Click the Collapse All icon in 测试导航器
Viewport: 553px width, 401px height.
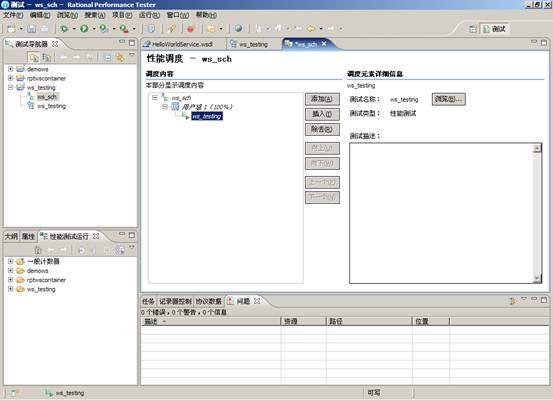coord(108,57)
